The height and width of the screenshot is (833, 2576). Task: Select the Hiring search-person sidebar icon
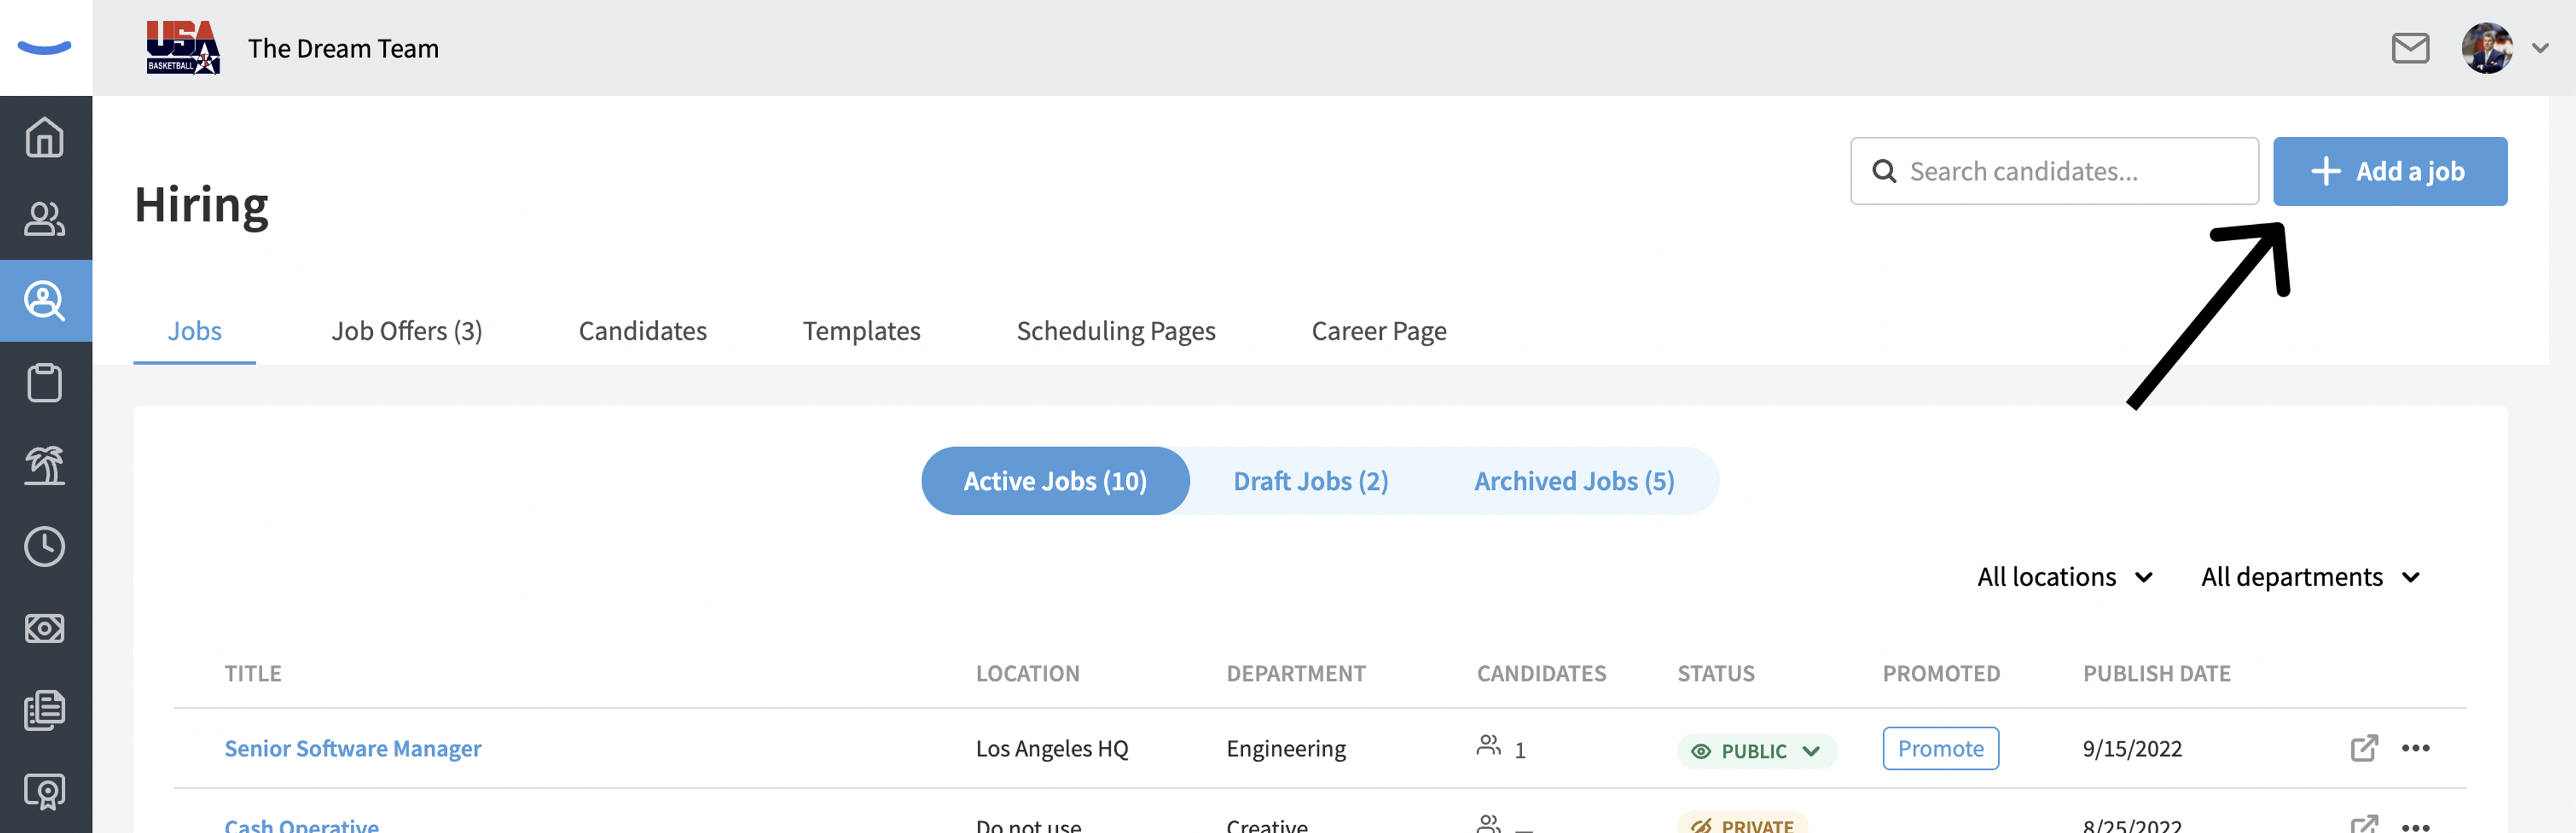(x=45, y=300)
